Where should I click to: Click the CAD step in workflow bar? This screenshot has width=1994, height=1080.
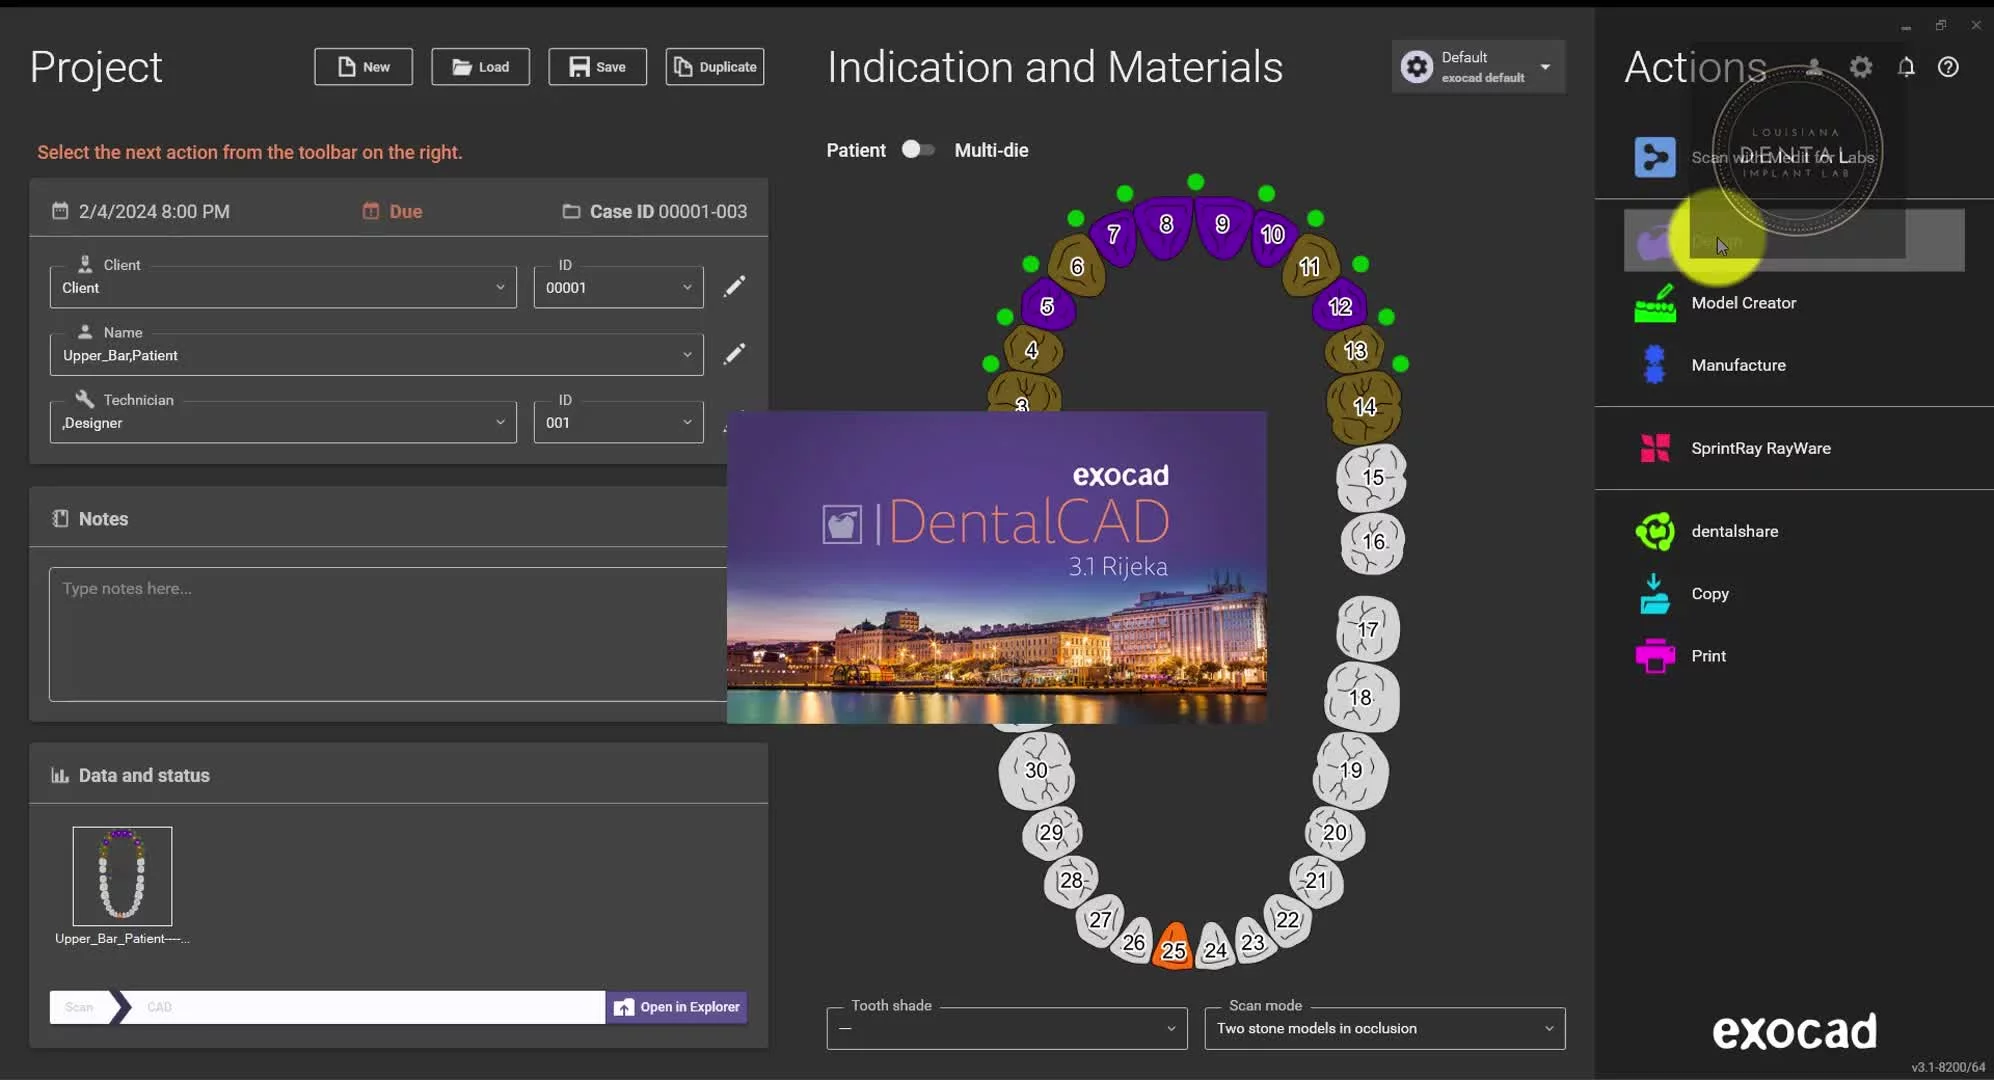[x=160, y=1007]
